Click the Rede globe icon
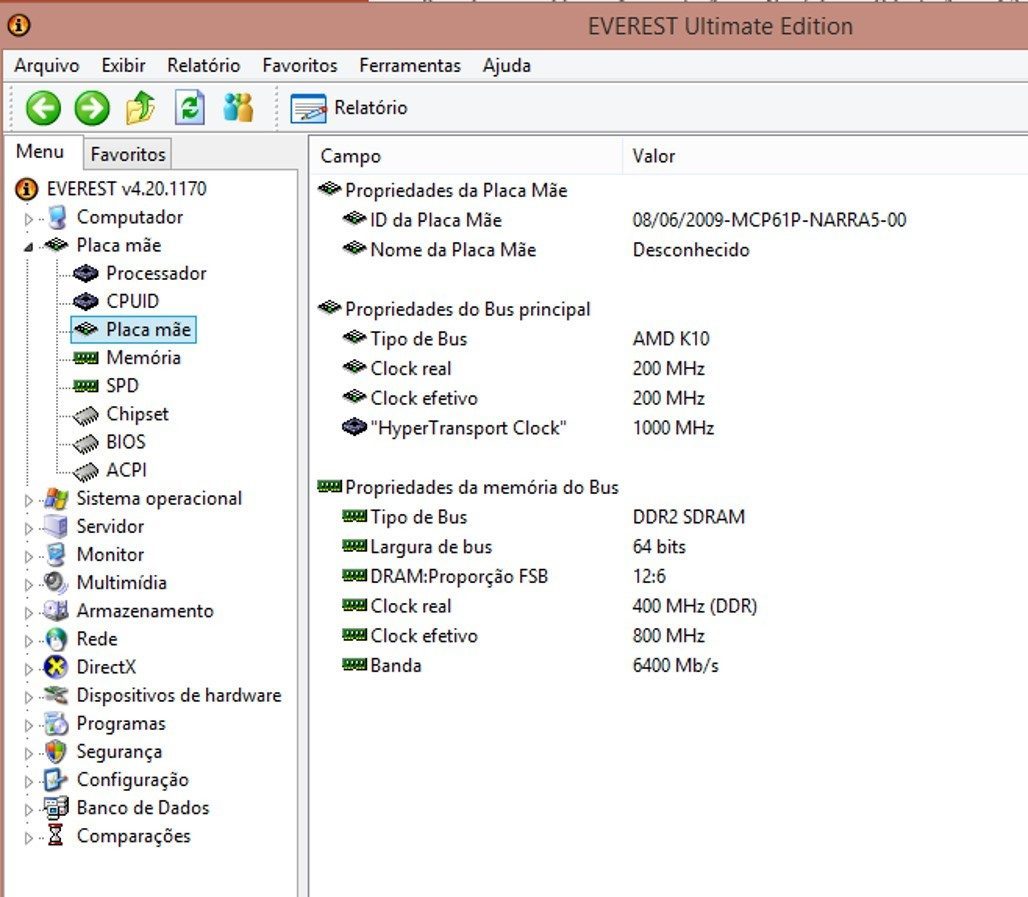The image size is (1028, 897). point(57,639)
